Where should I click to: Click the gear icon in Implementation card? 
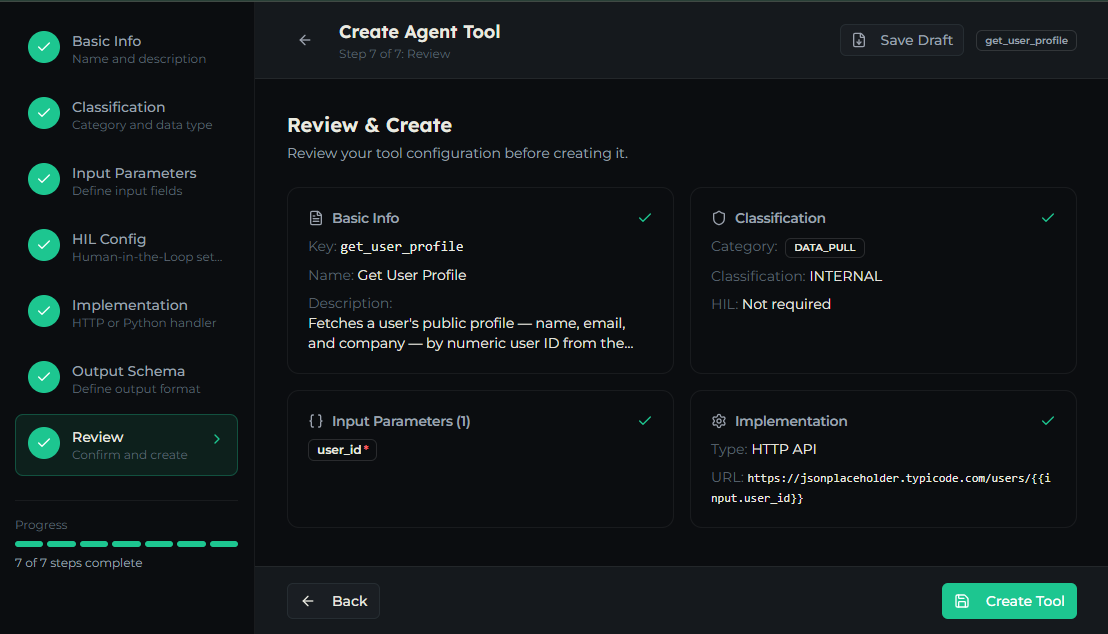719,421
